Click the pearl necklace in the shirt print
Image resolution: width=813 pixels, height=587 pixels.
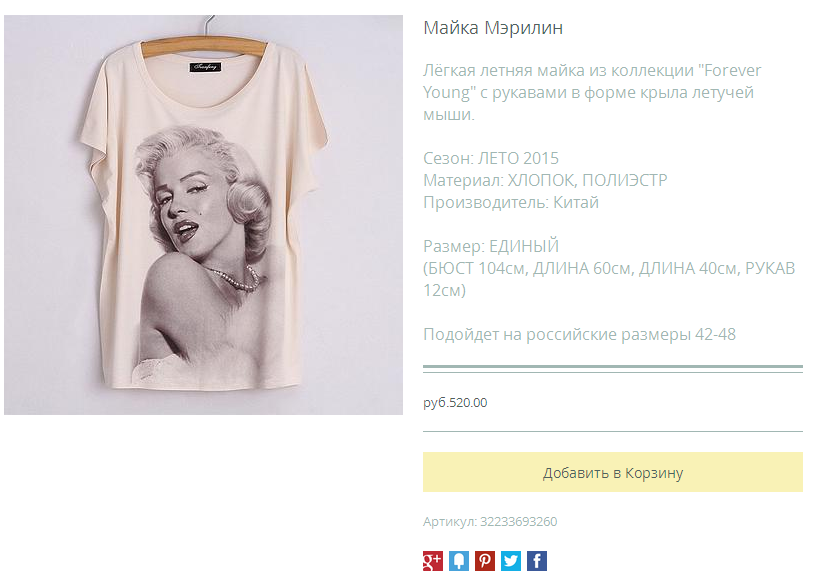234,278
